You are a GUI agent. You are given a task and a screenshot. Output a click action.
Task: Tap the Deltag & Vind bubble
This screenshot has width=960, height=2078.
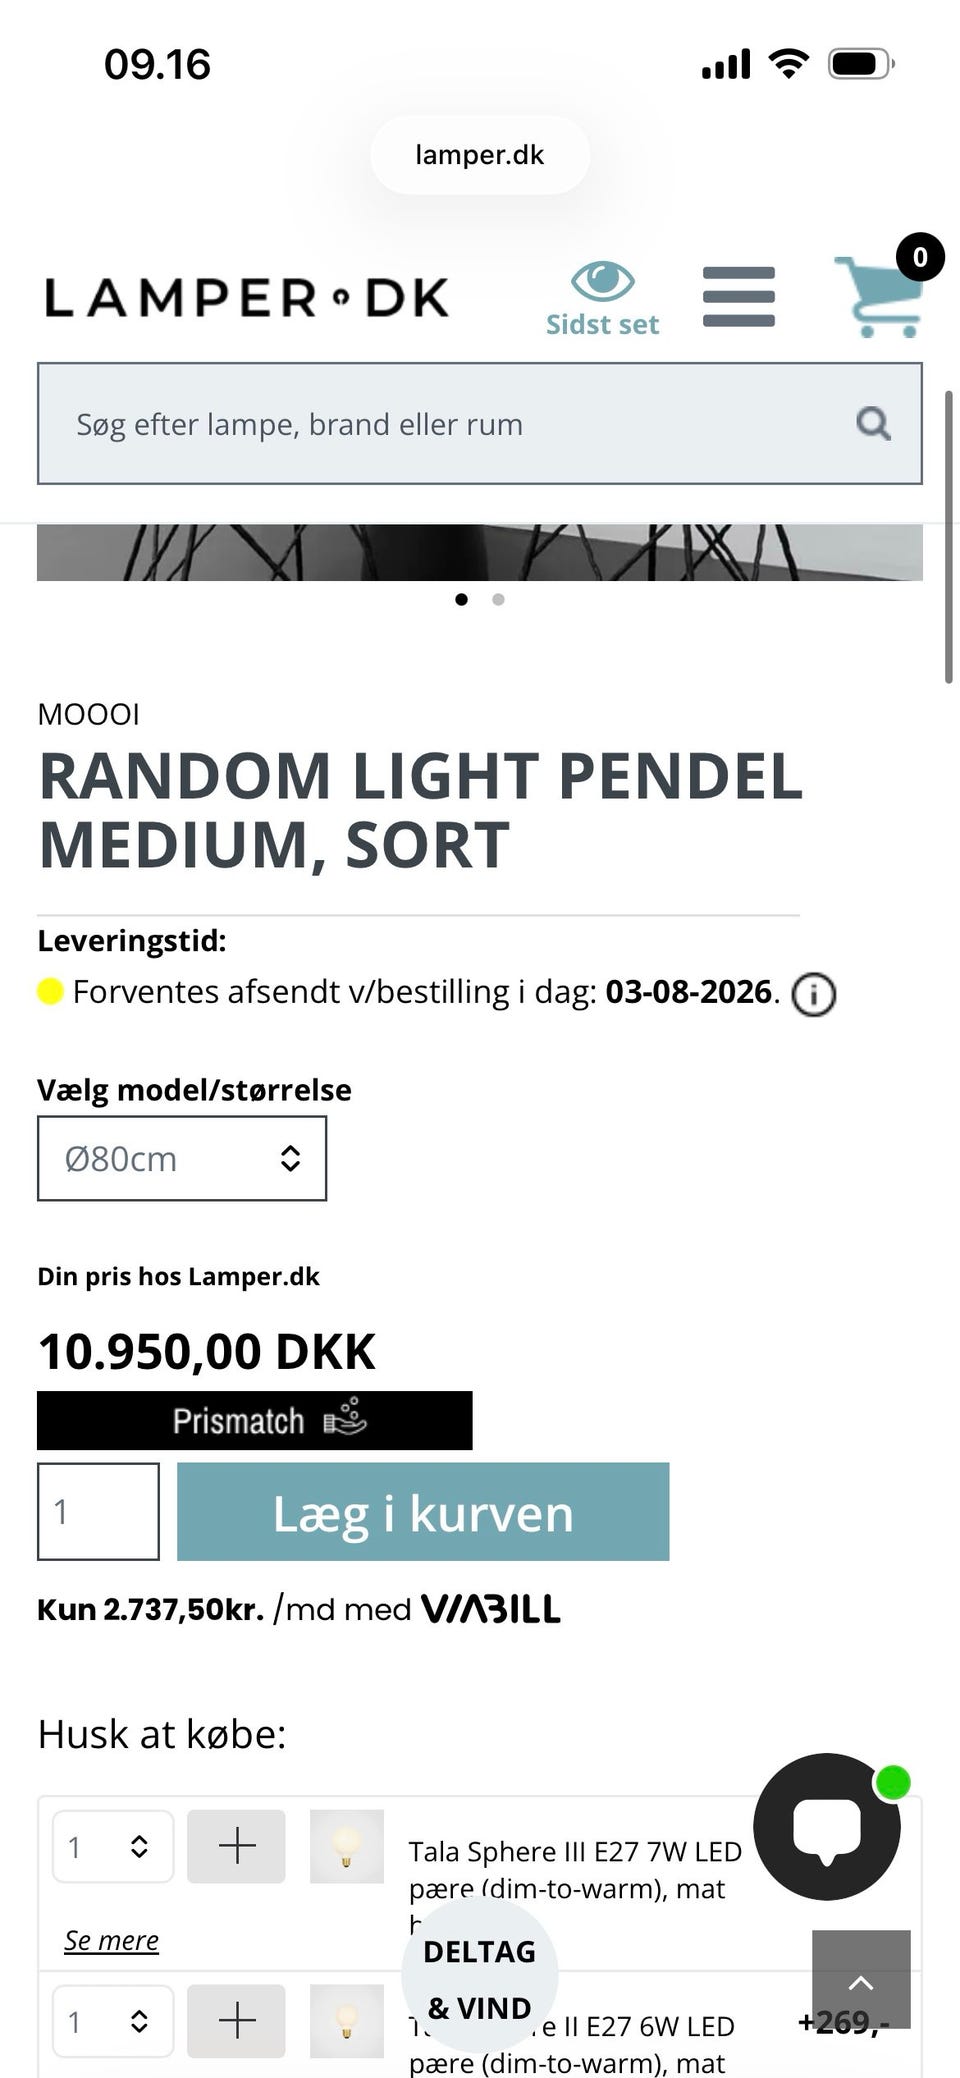coord(479,1979)
